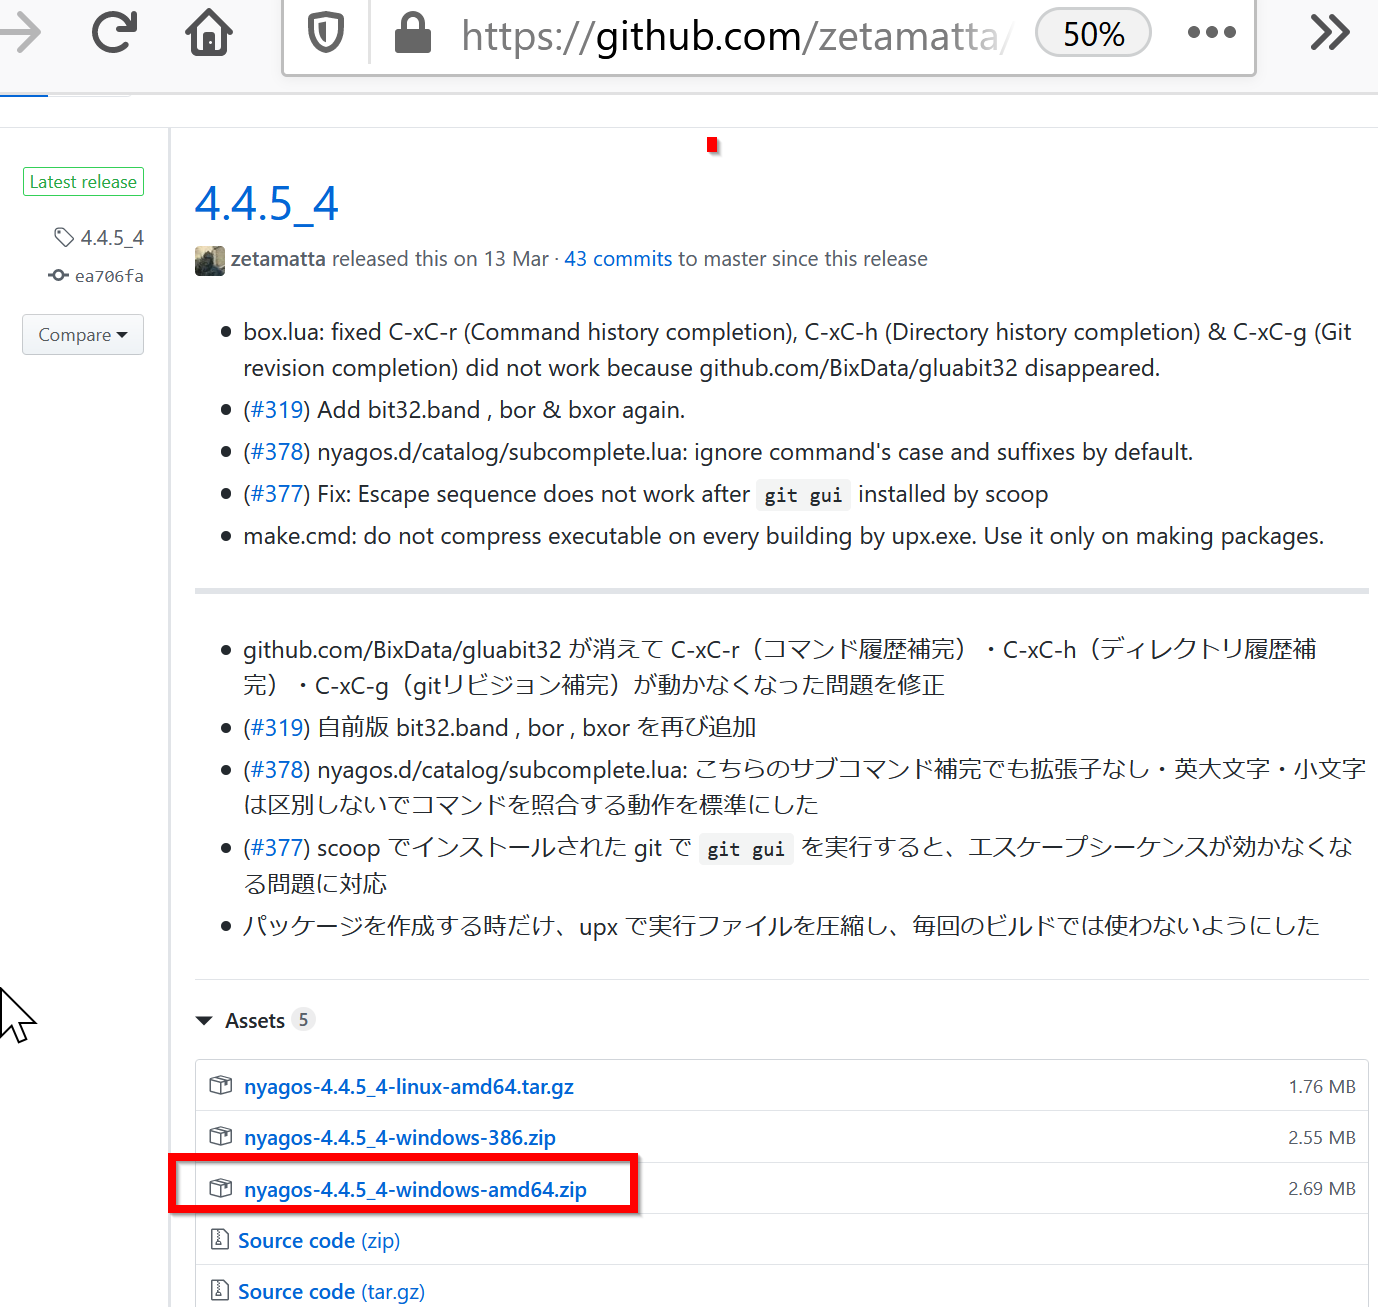View the 43 commits link

click(618, 259)
